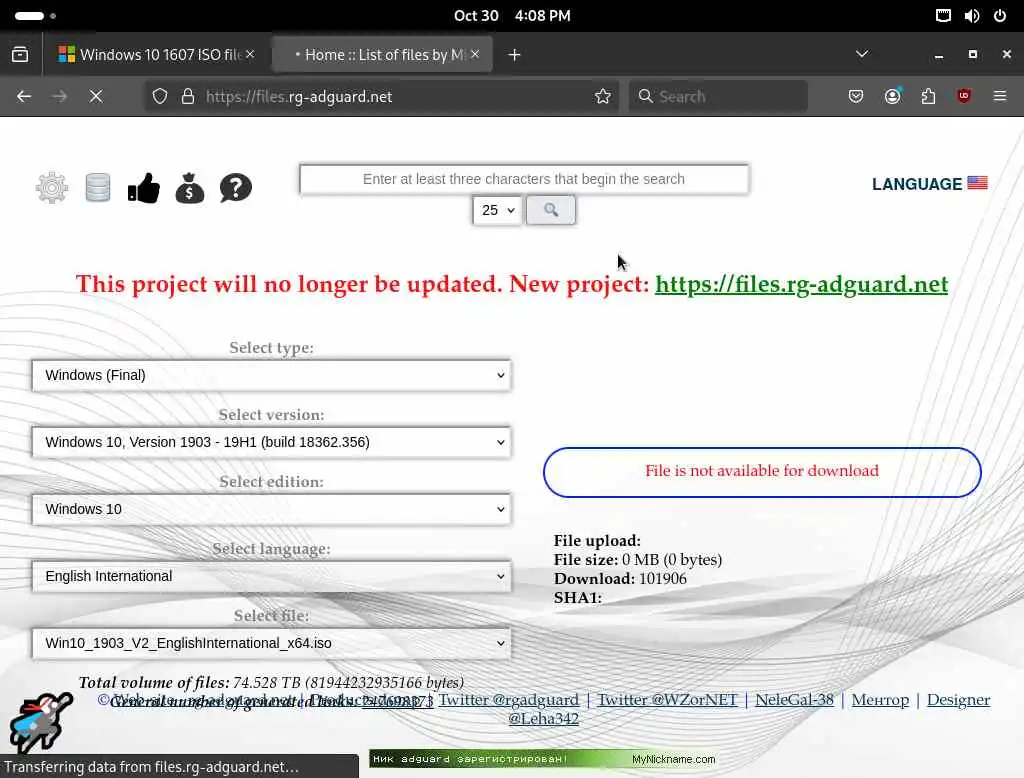Open the @Leha342 link
The height and width of the screenshot is (778, 1024).
[543, 719]
